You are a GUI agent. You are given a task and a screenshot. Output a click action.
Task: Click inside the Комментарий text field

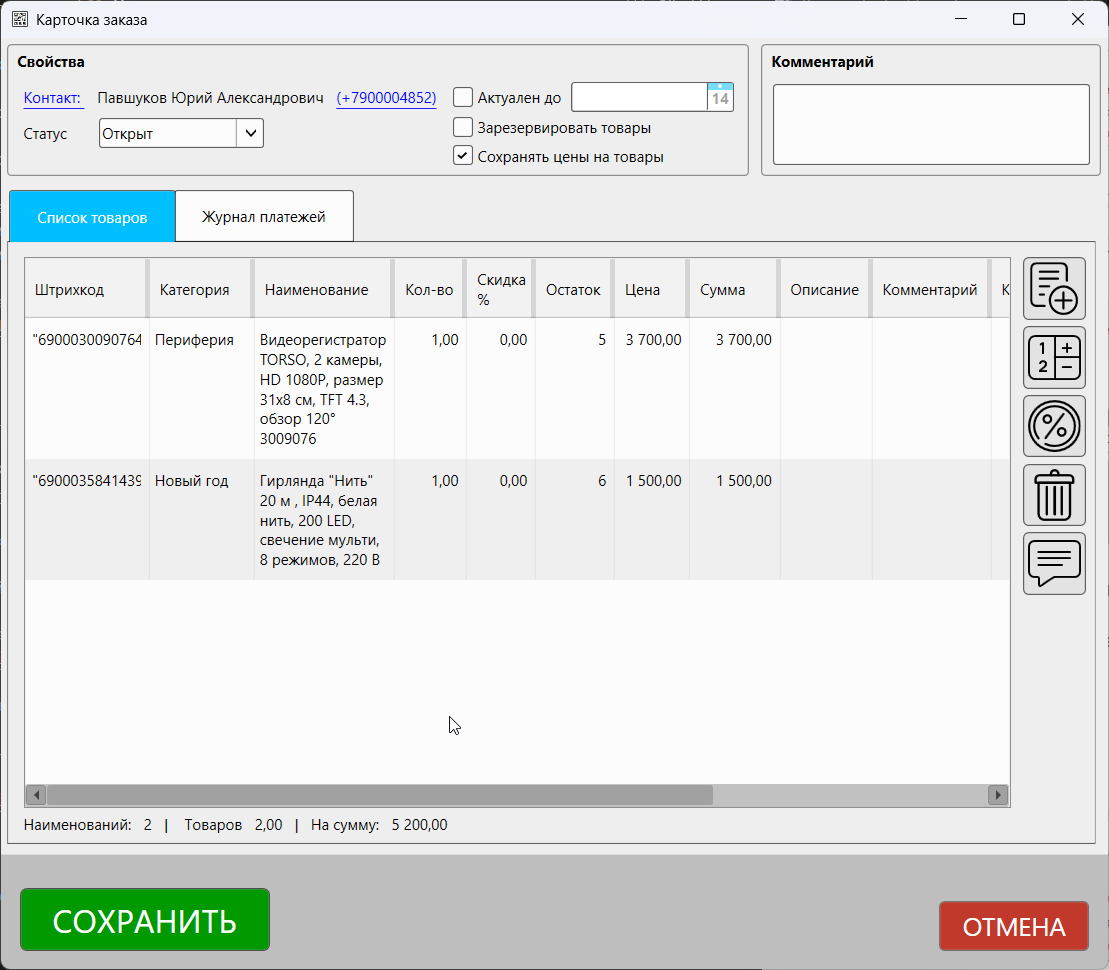[930, 124]
